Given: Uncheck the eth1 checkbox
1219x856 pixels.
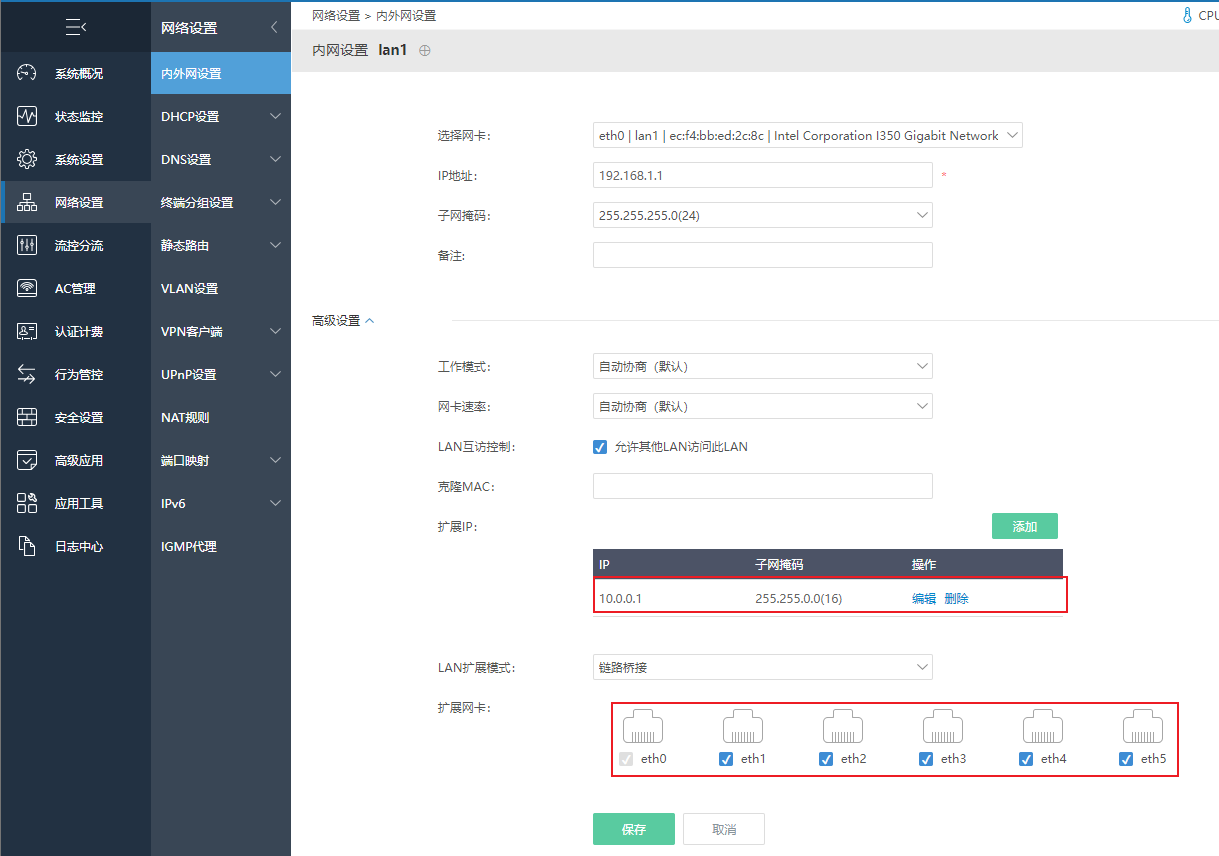Looking at the screenshot, I should [x=726, y=759].
